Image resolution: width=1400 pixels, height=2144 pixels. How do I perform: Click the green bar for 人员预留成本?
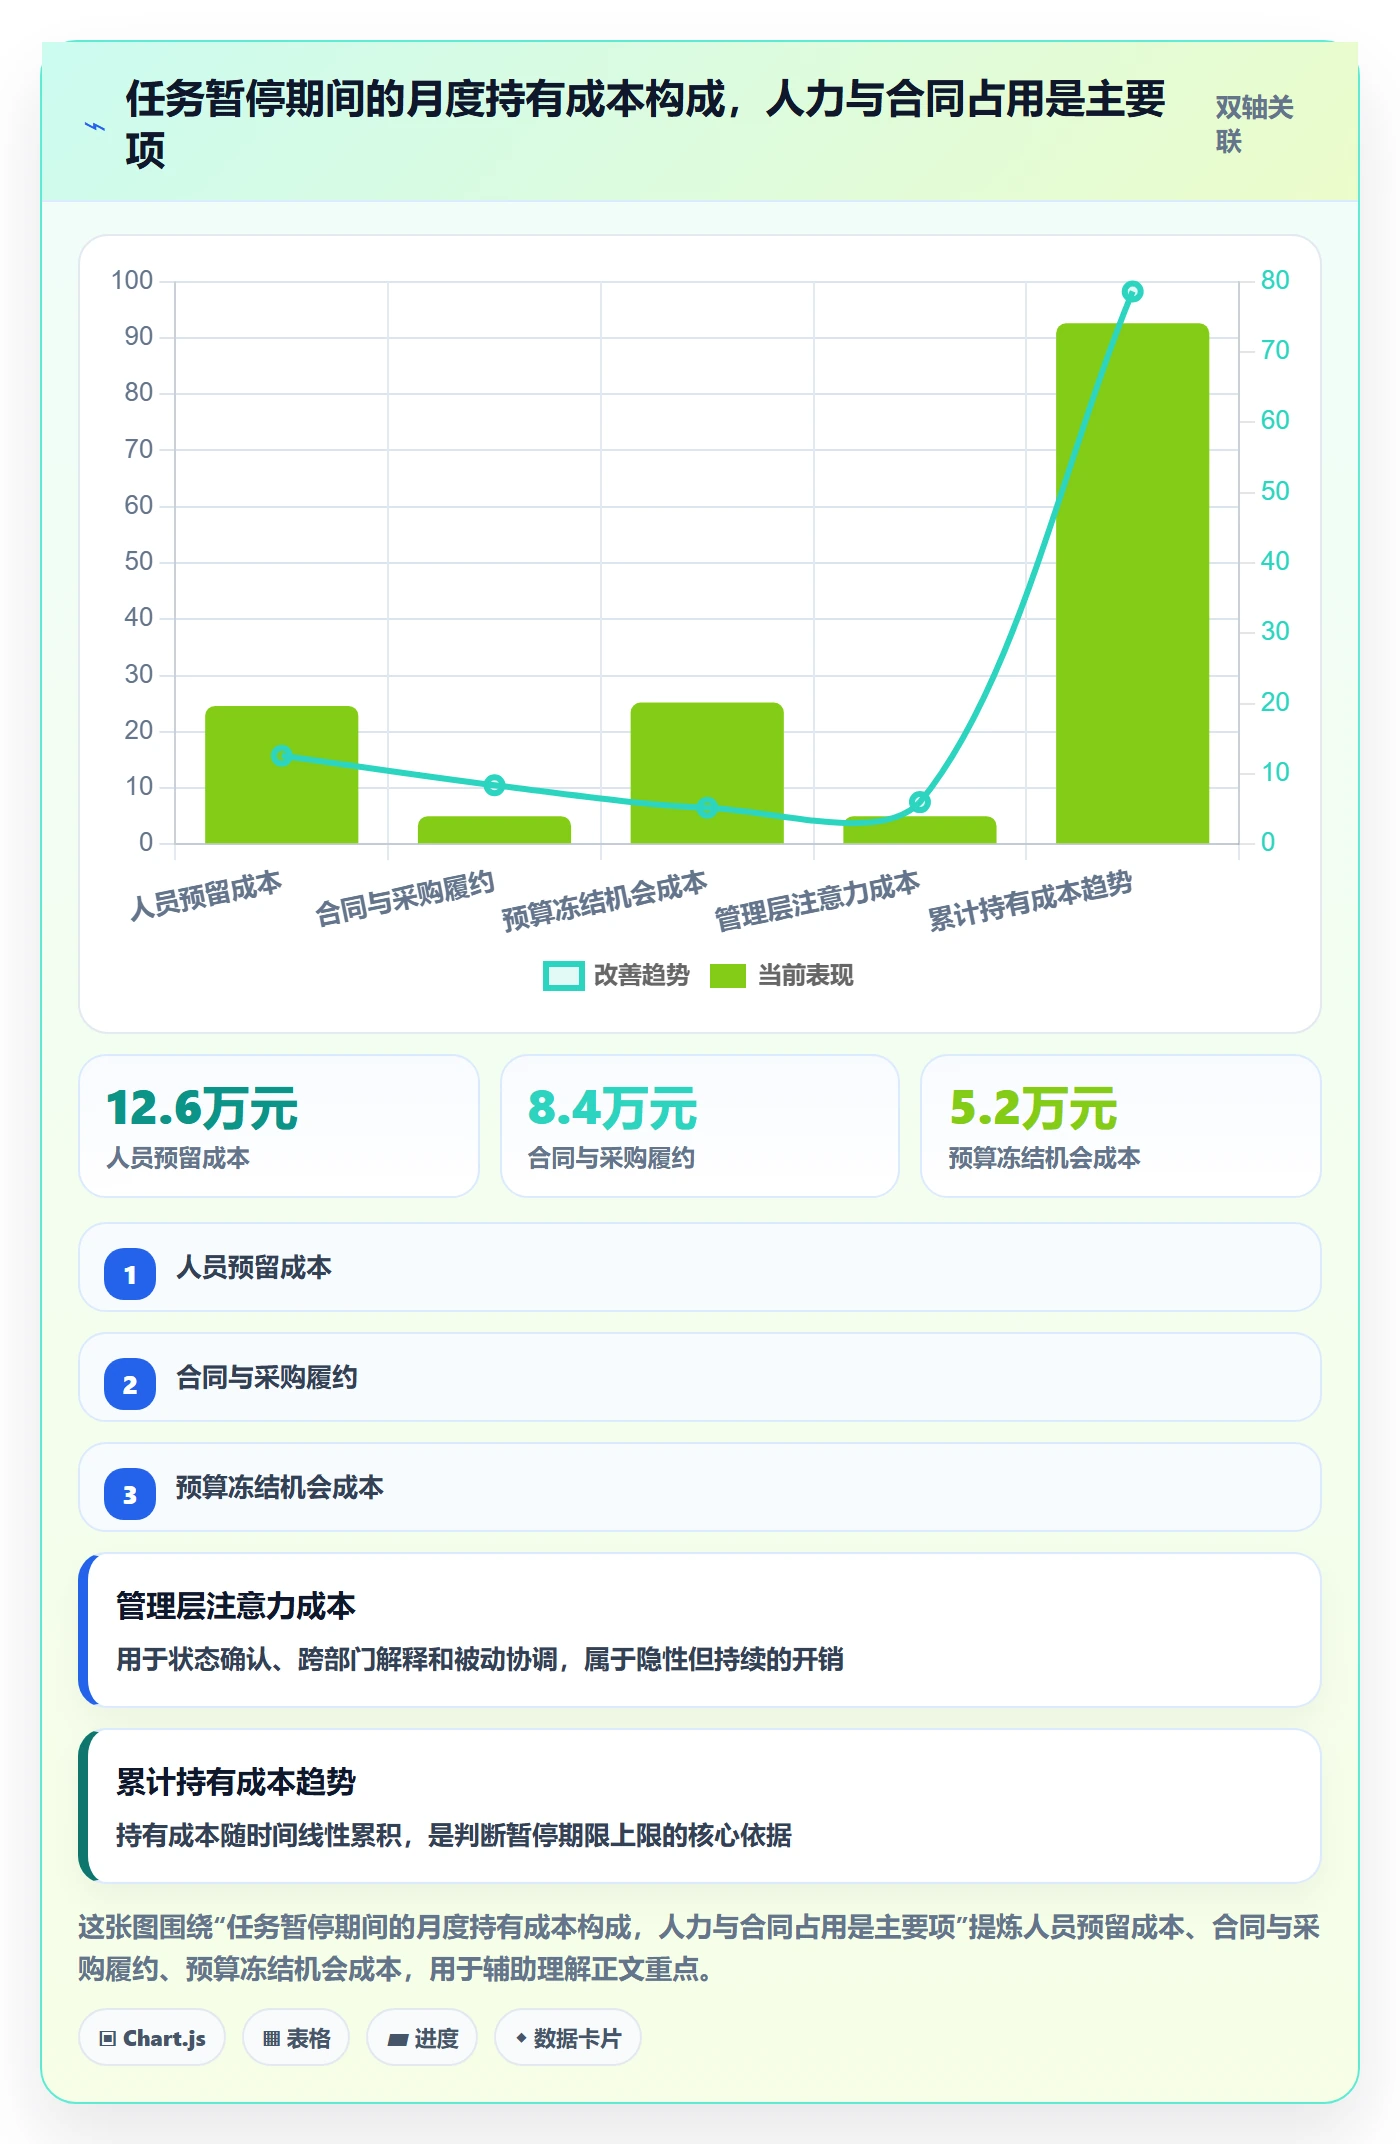pos(282,775)
